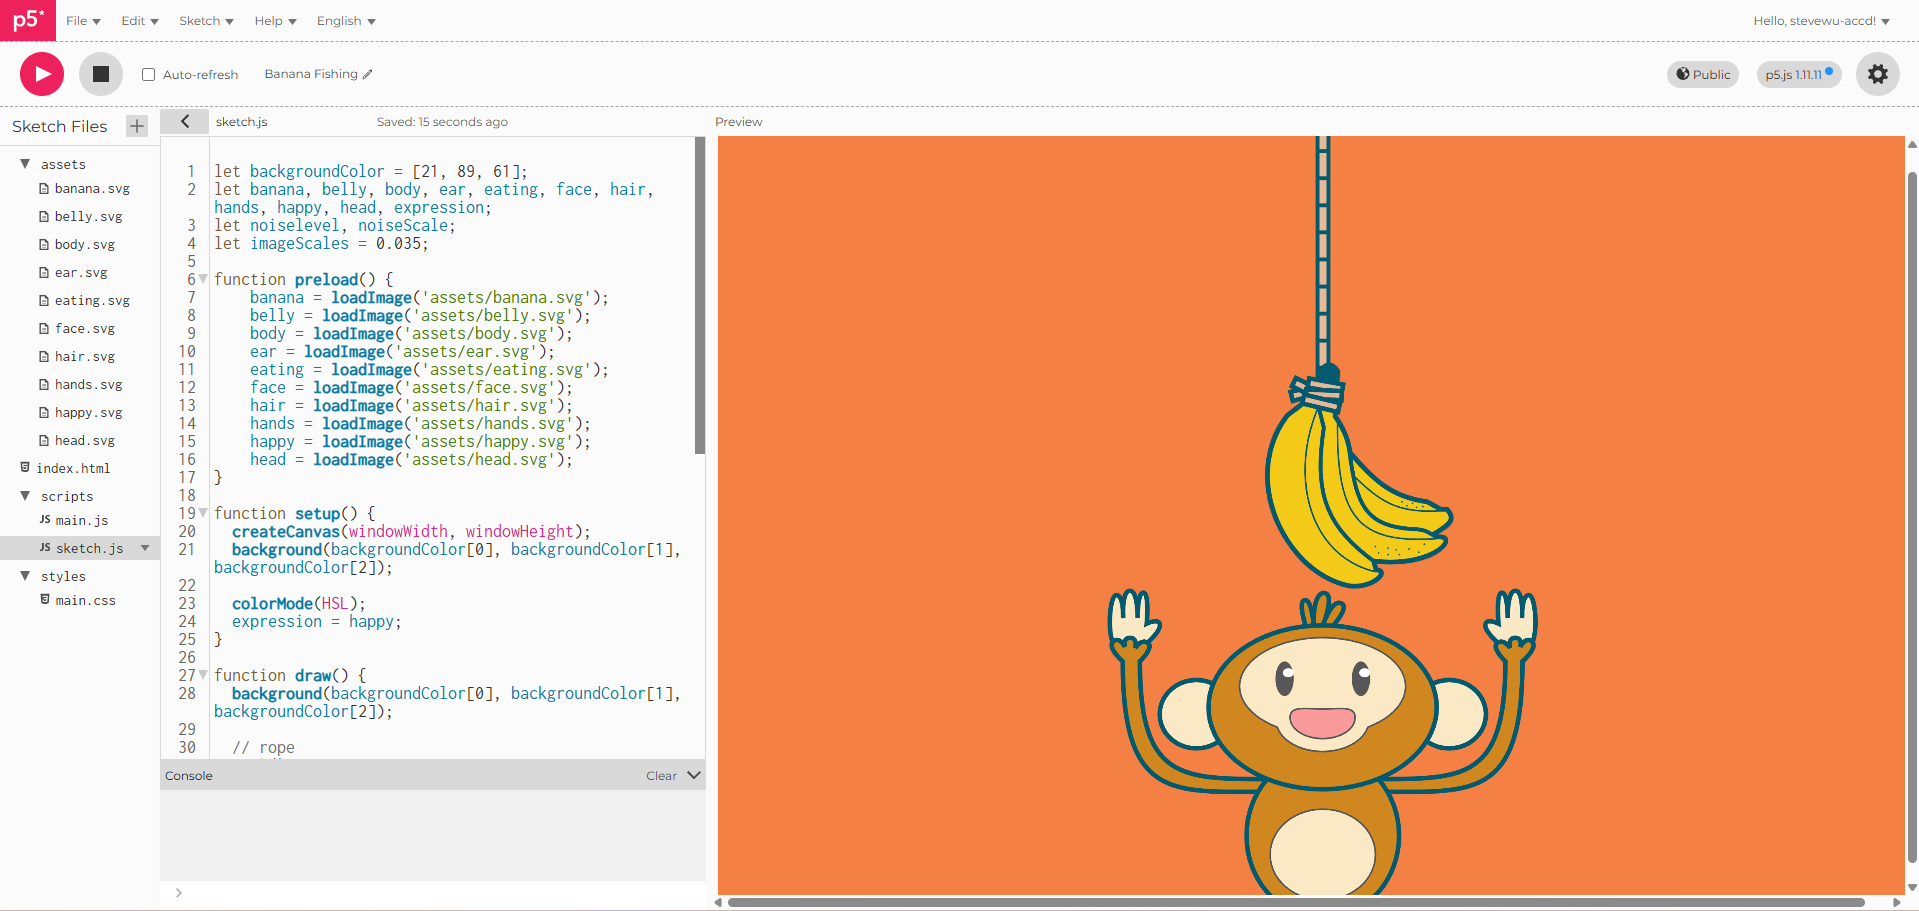Run the sketch with the play button
1919x911 pixels.
click(x=41, y=74)
